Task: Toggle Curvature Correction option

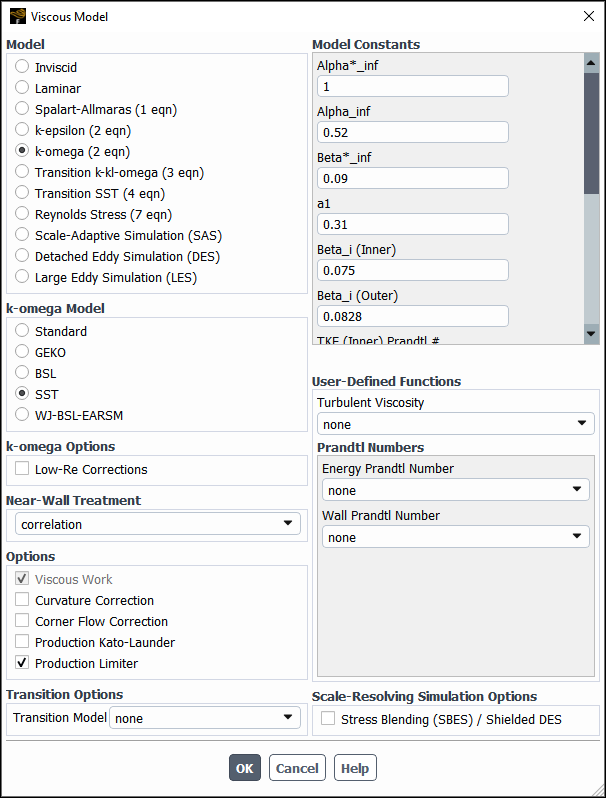Action: click(23, 600)
